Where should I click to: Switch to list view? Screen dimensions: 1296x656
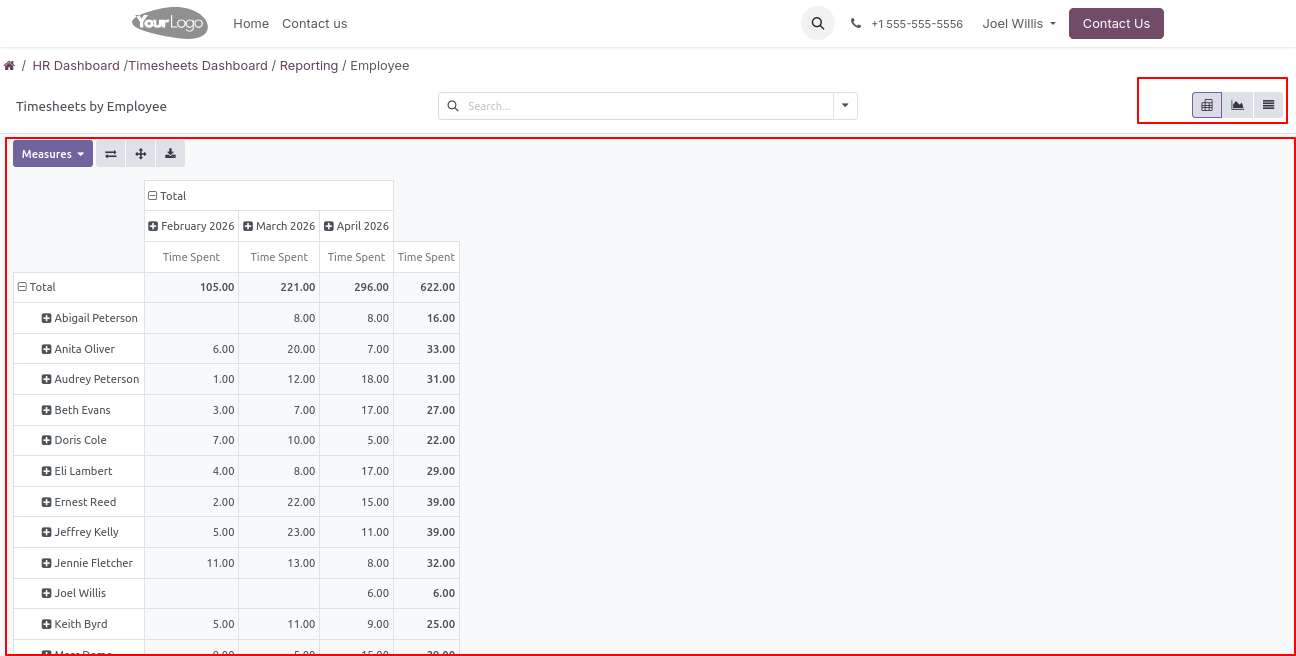[x=1268, y=105]
